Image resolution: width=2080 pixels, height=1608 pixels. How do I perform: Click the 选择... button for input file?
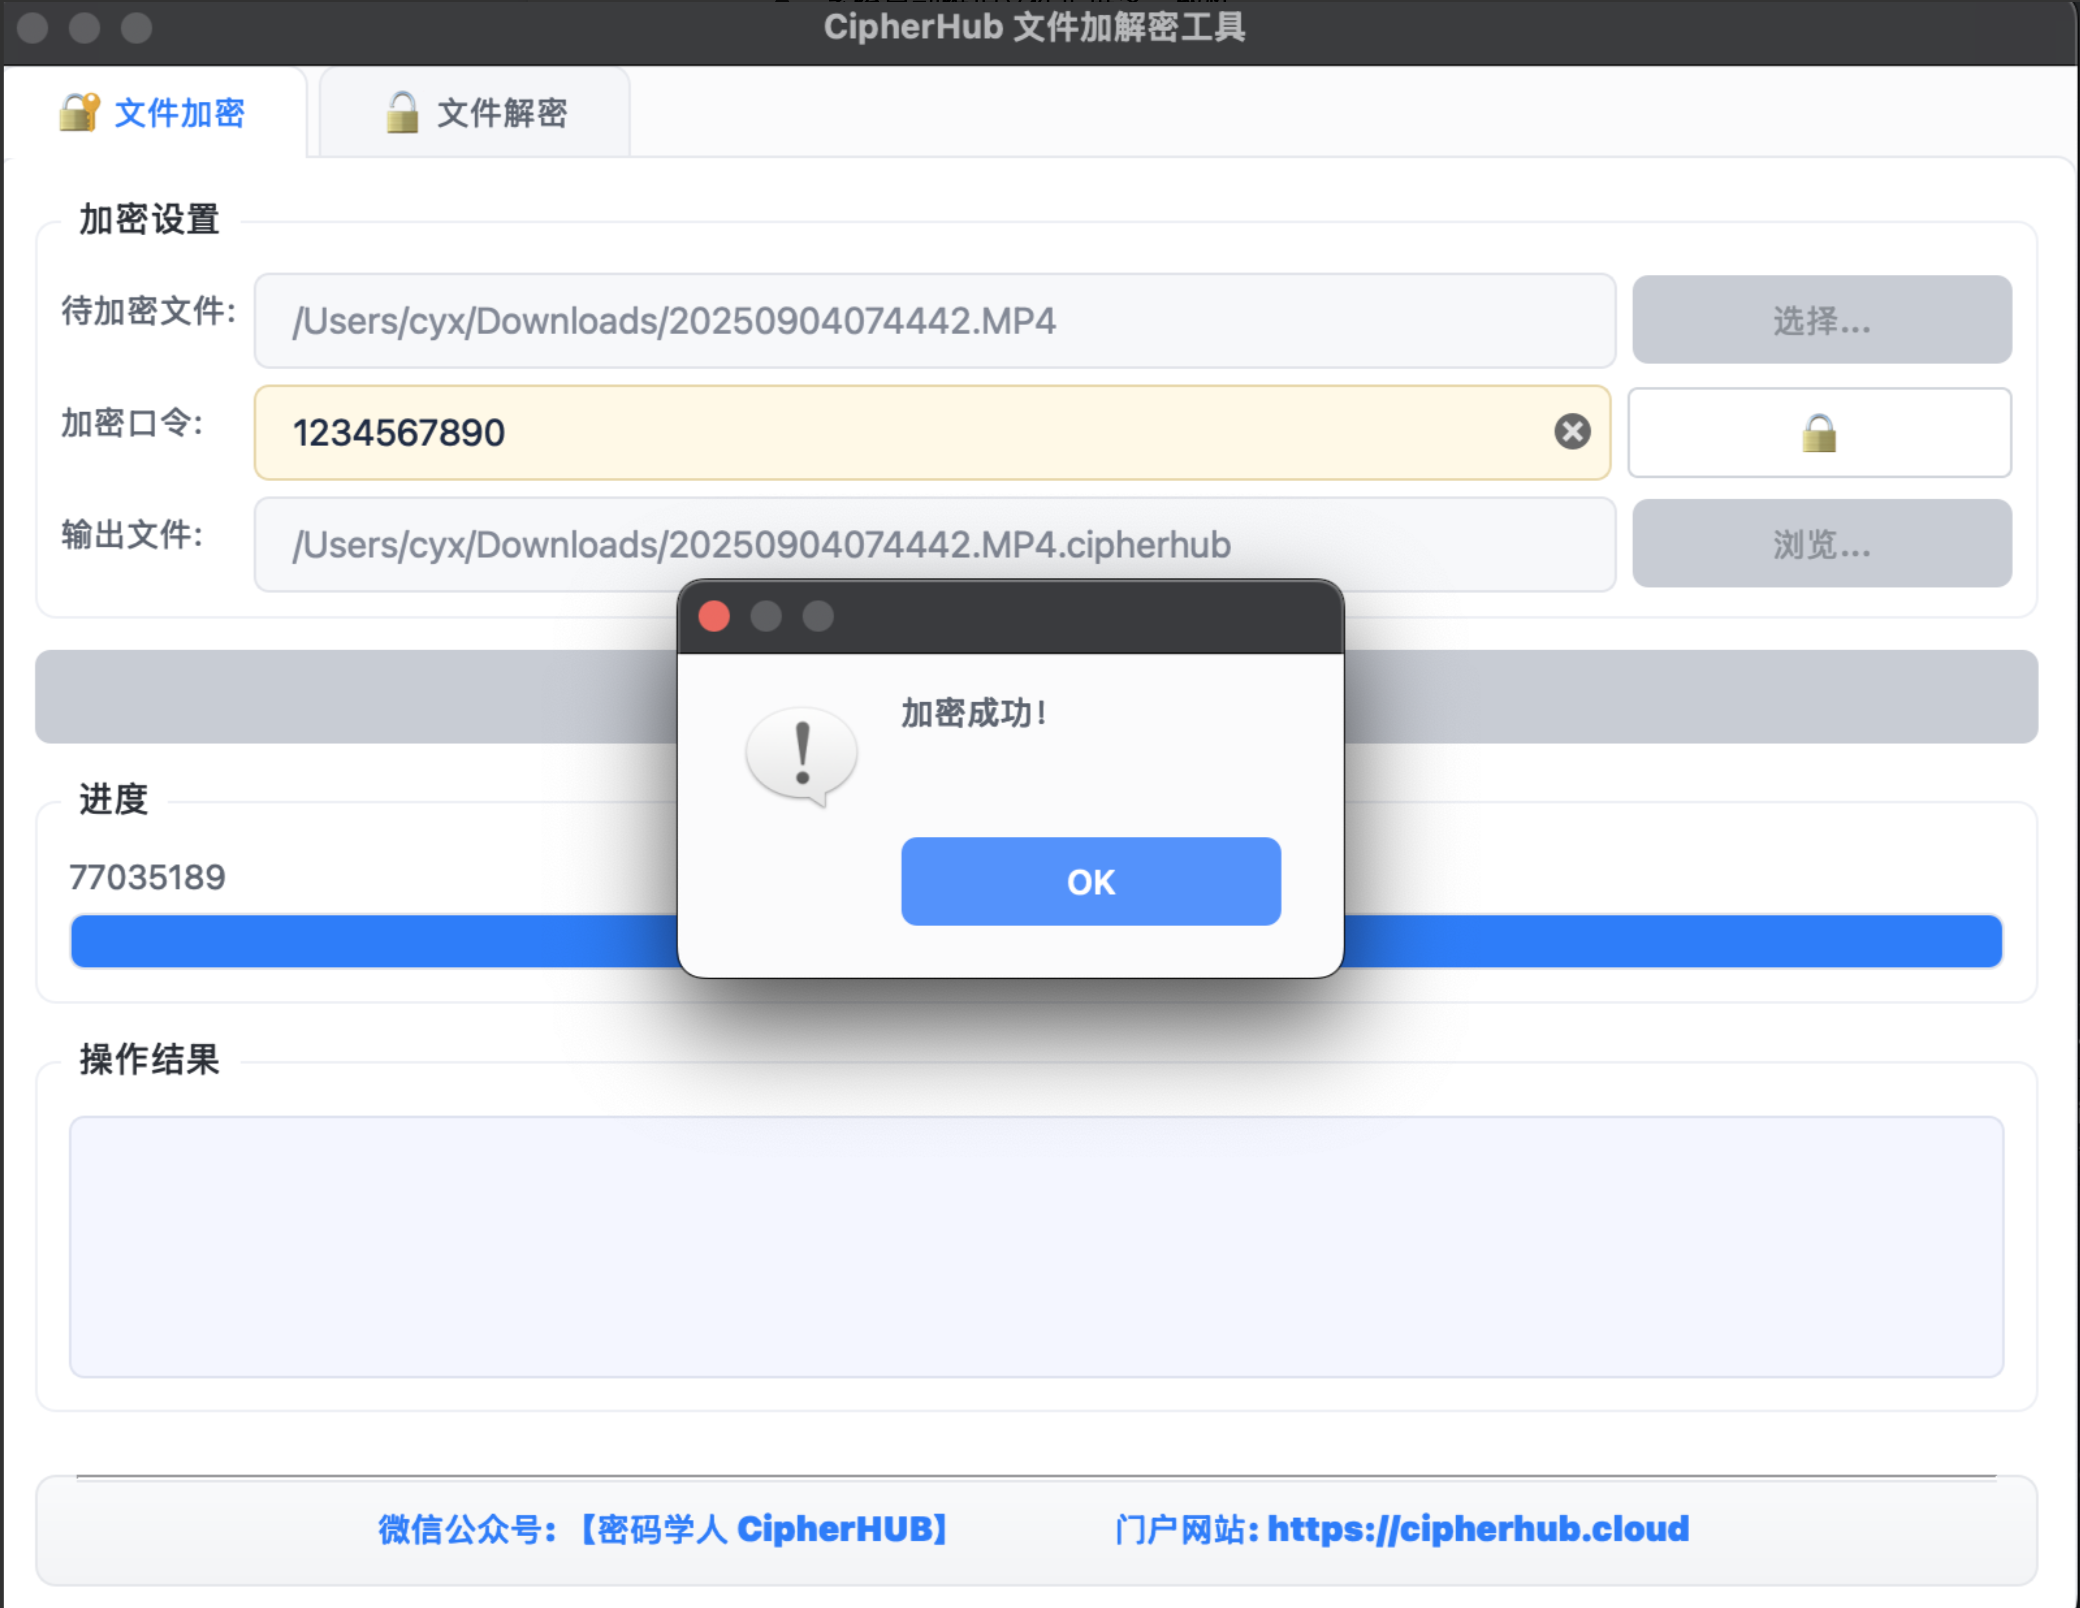1820,320
